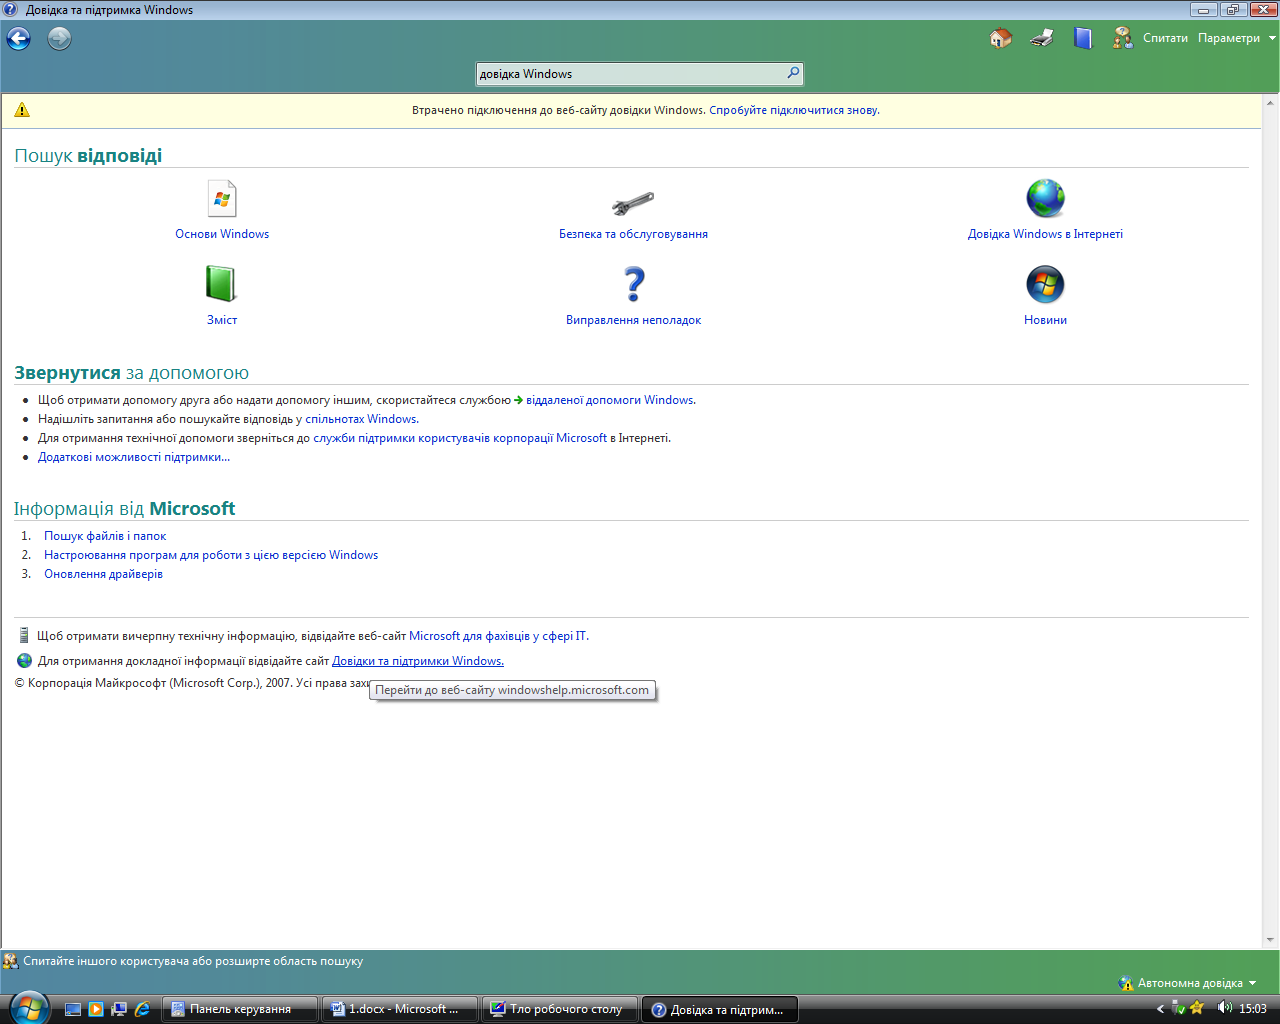This screenshot has width=1280, height=1024.
Task: Open спільнотах Windows link
Action: click(x=361, y=419)
